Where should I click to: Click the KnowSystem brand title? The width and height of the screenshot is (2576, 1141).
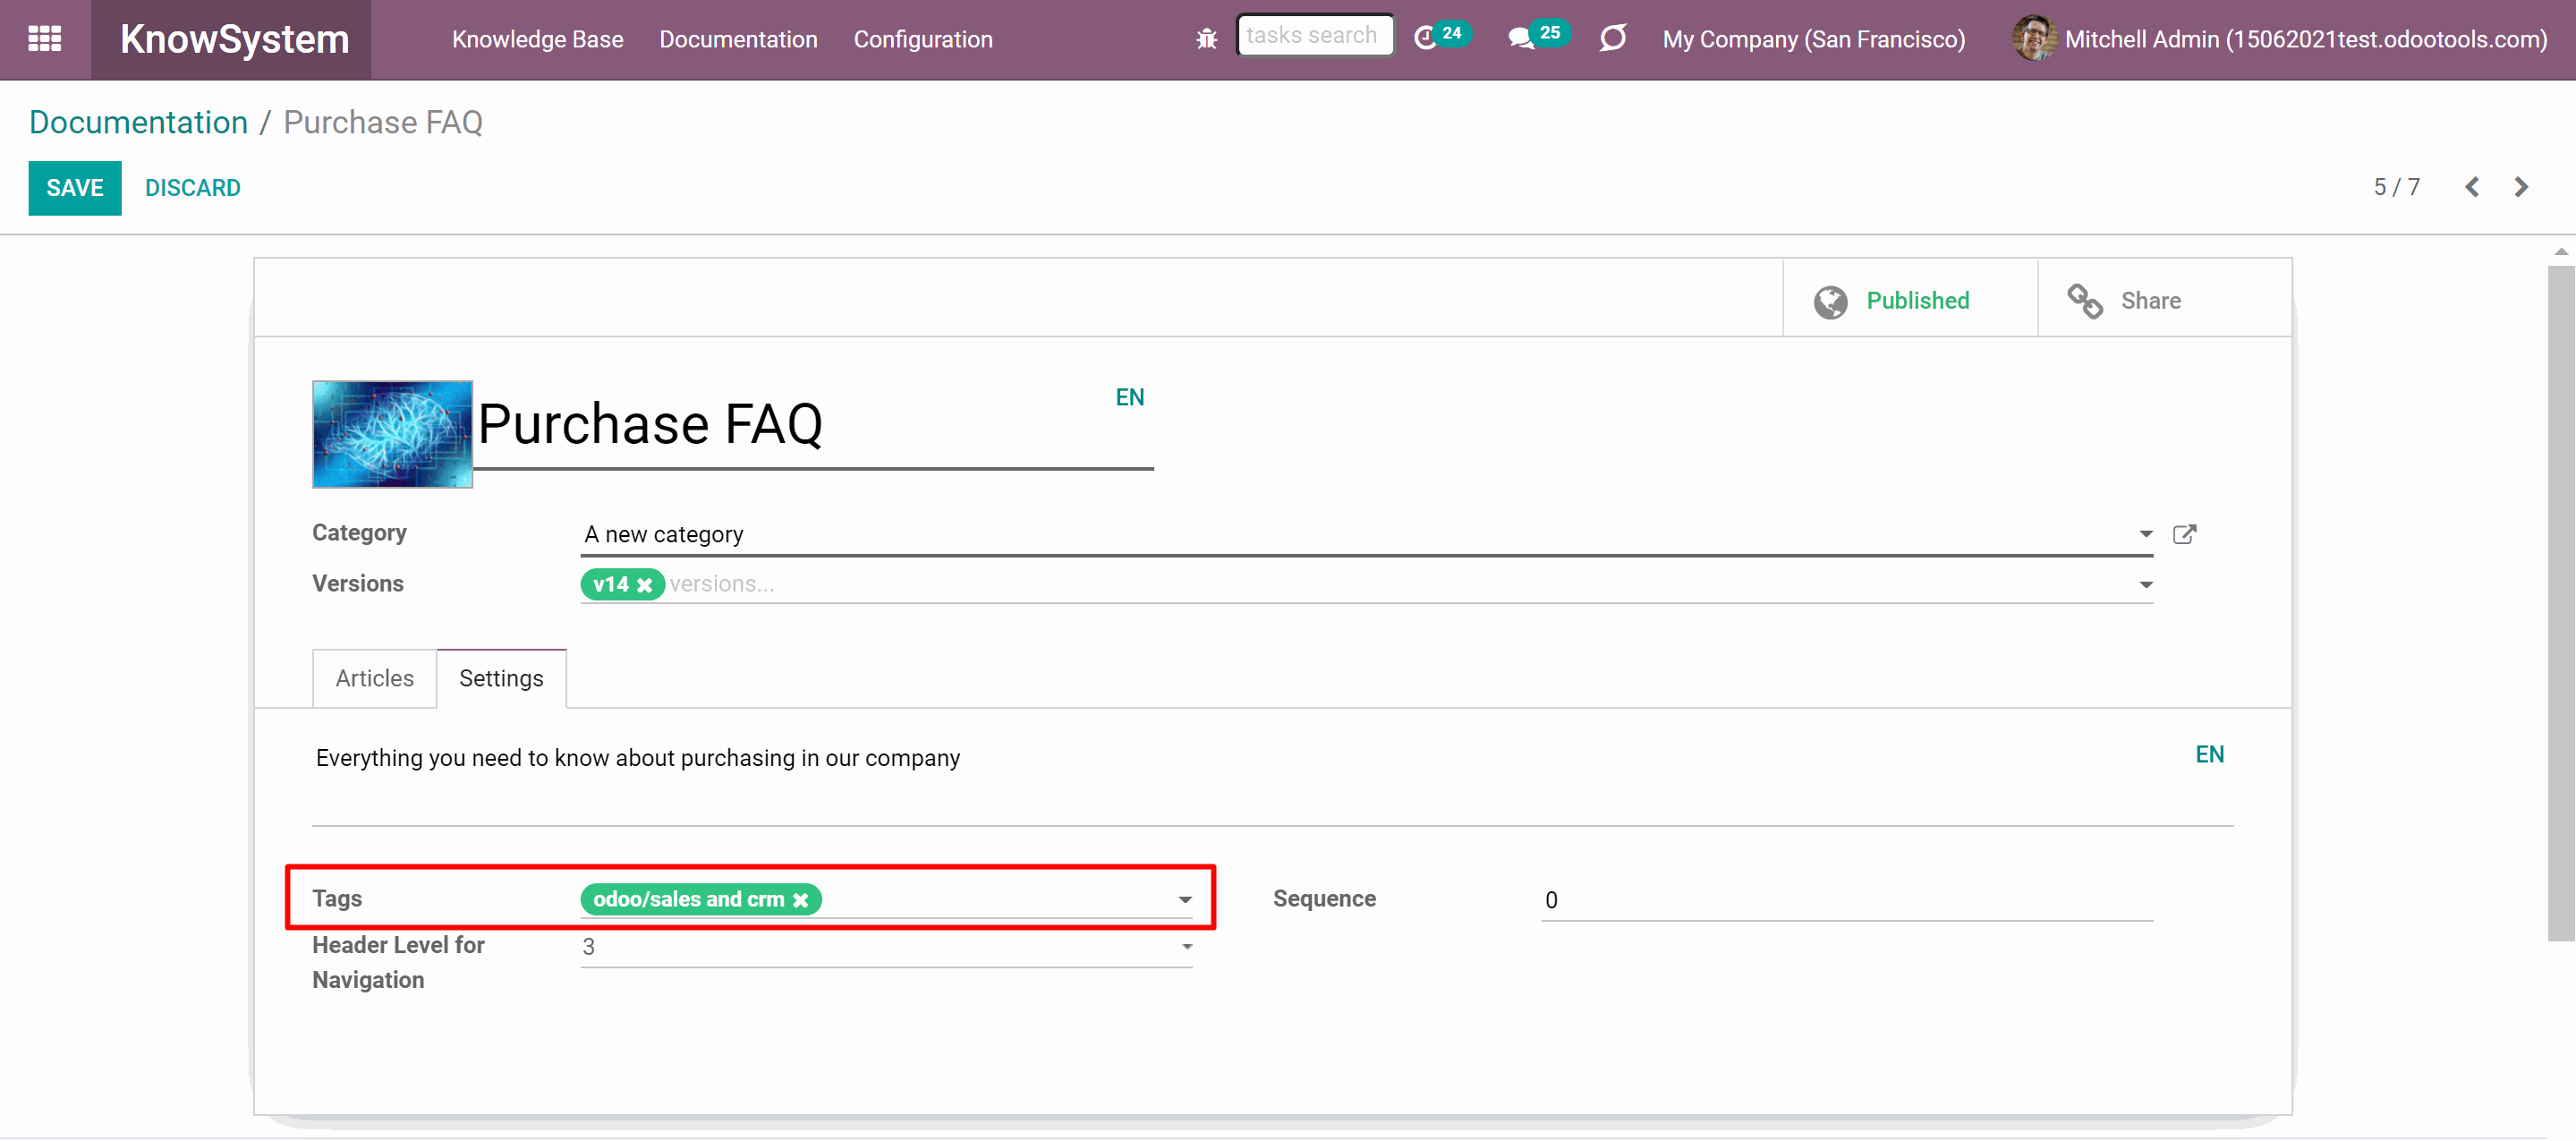tap(235, 39)
